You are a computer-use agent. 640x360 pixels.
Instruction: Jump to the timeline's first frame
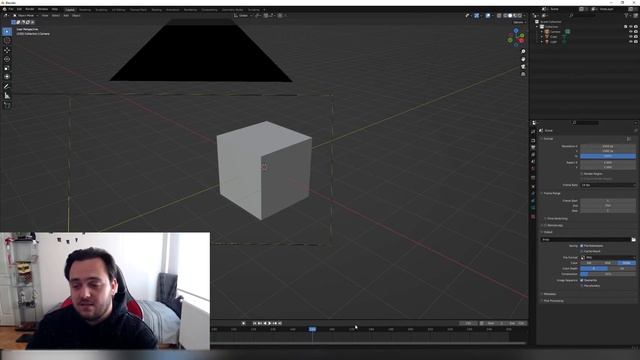point(254,323)
